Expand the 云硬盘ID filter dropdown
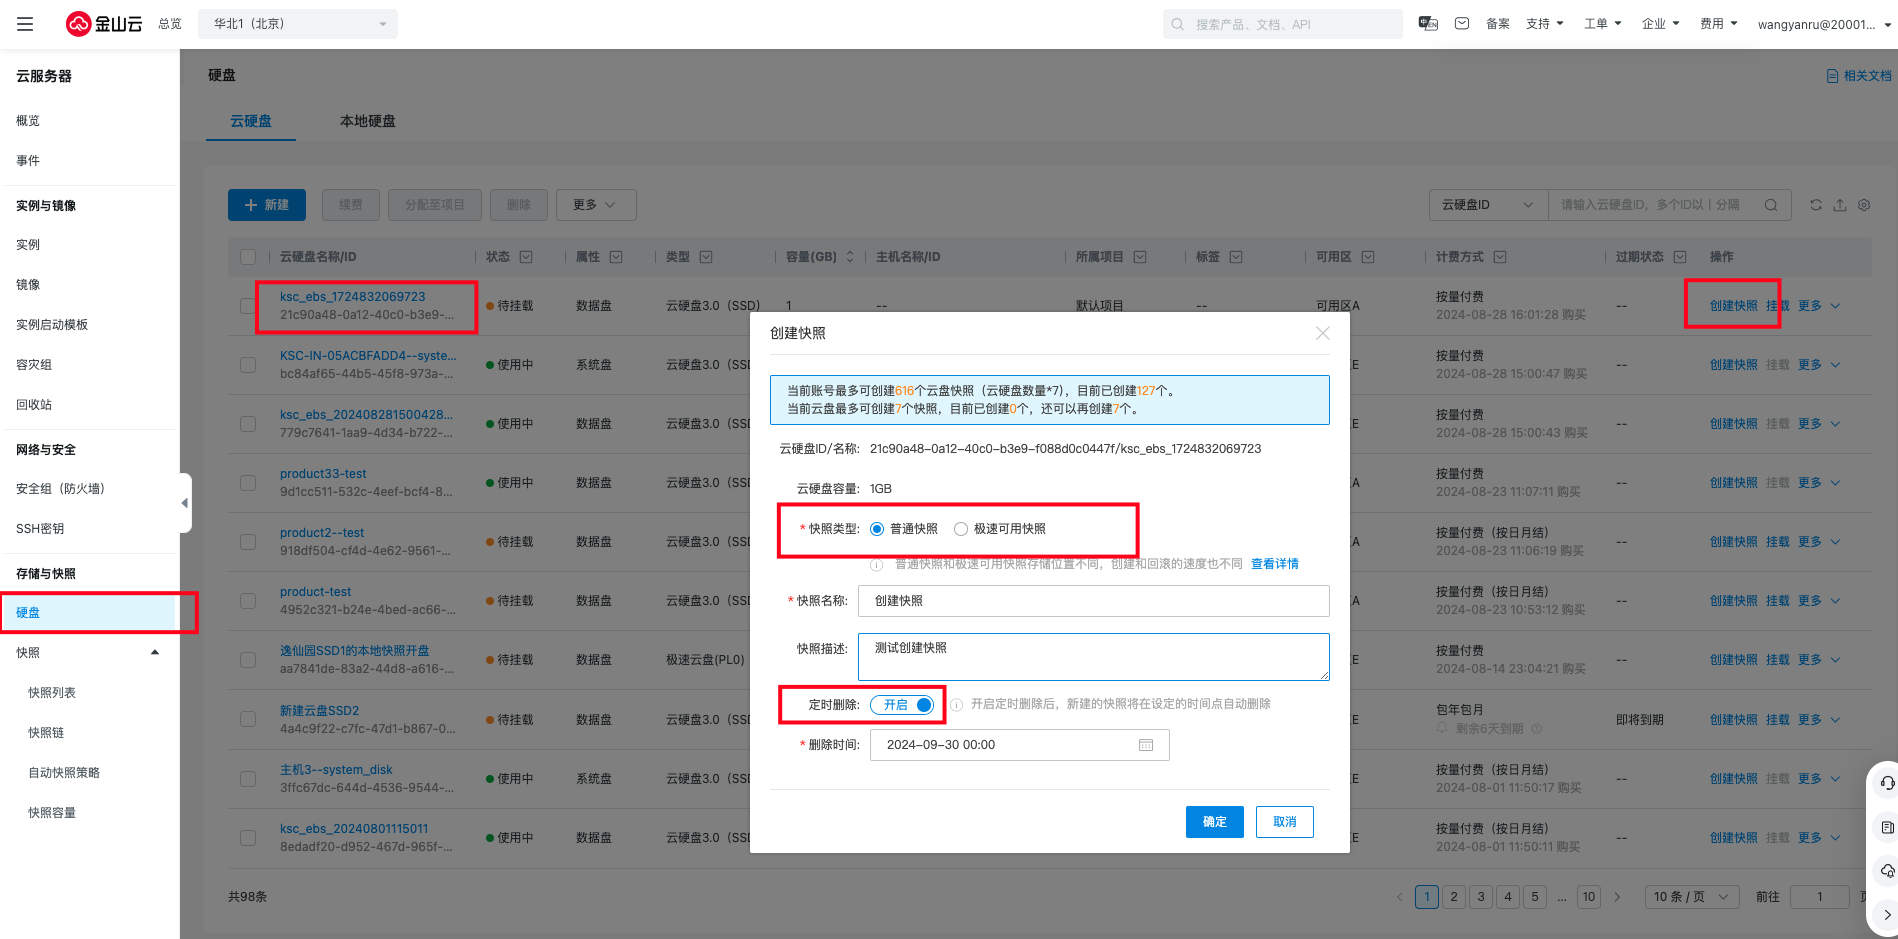Screen dimensions: 1898x939 1487,205
